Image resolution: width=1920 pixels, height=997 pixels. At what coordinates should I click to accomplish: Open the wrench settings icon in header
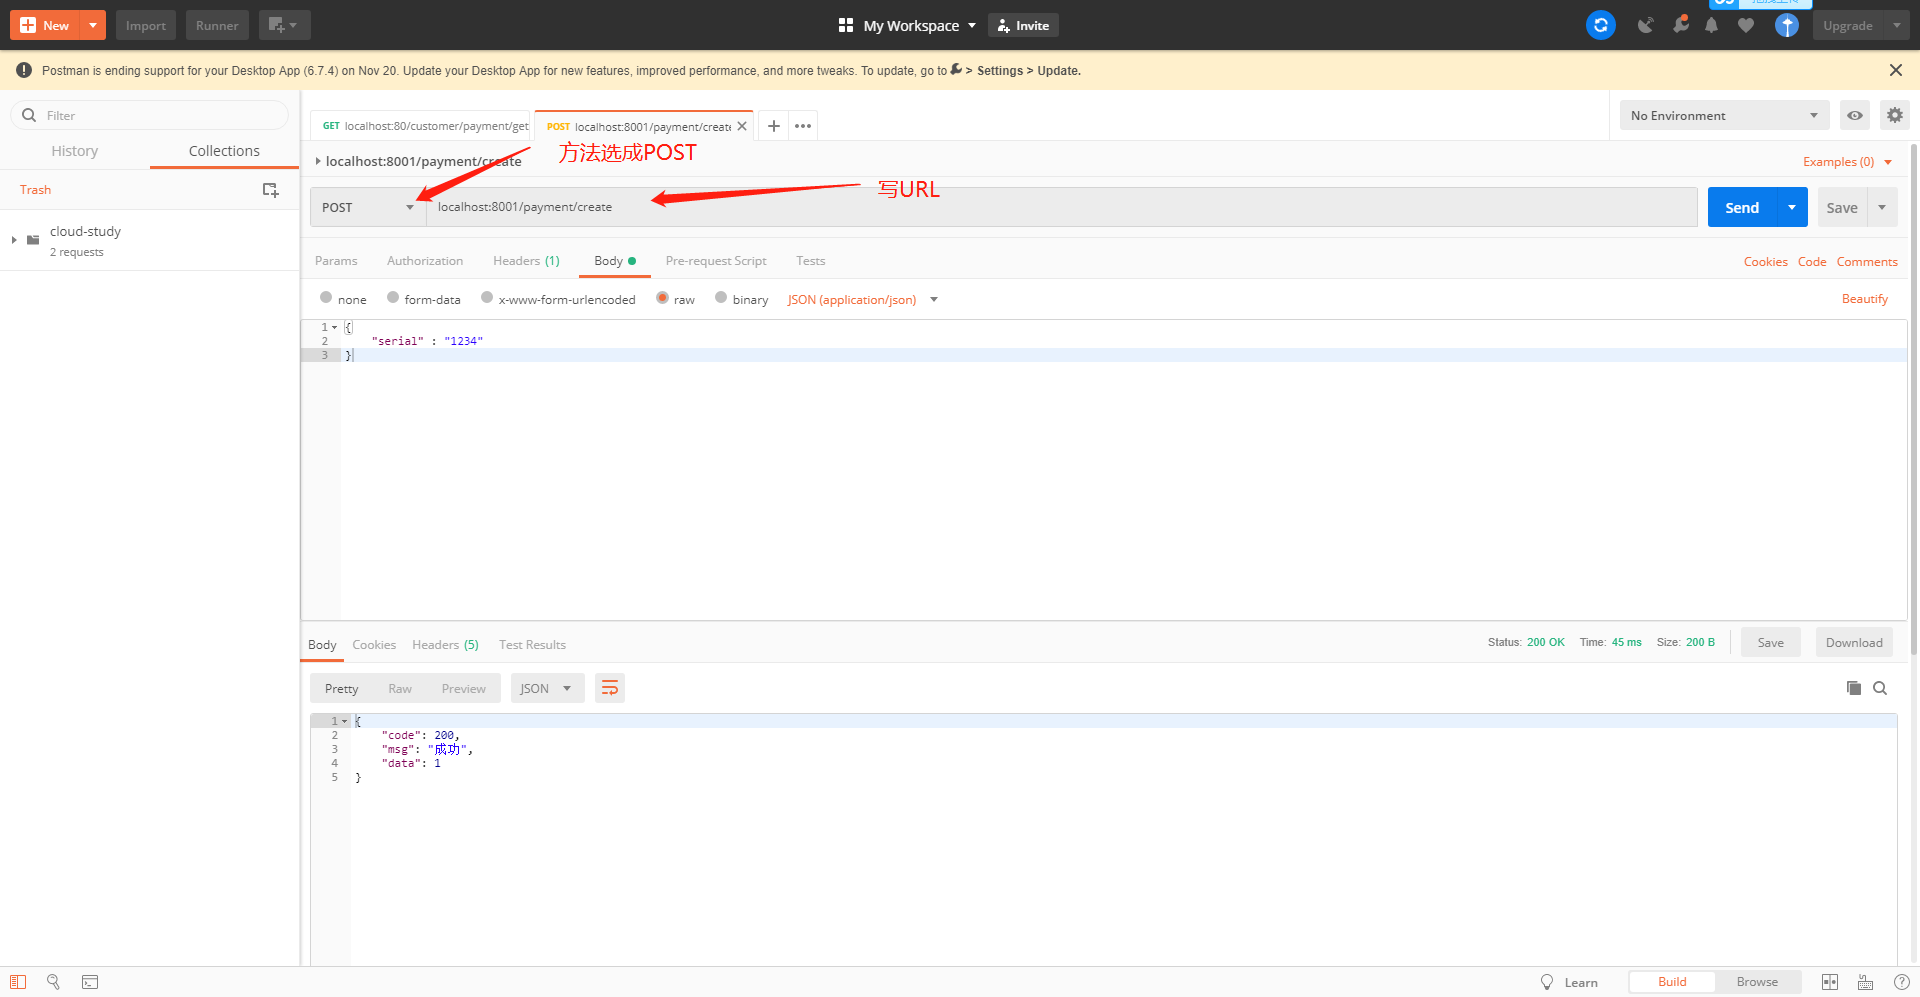pyautogui.click(x=1680, y=24)
